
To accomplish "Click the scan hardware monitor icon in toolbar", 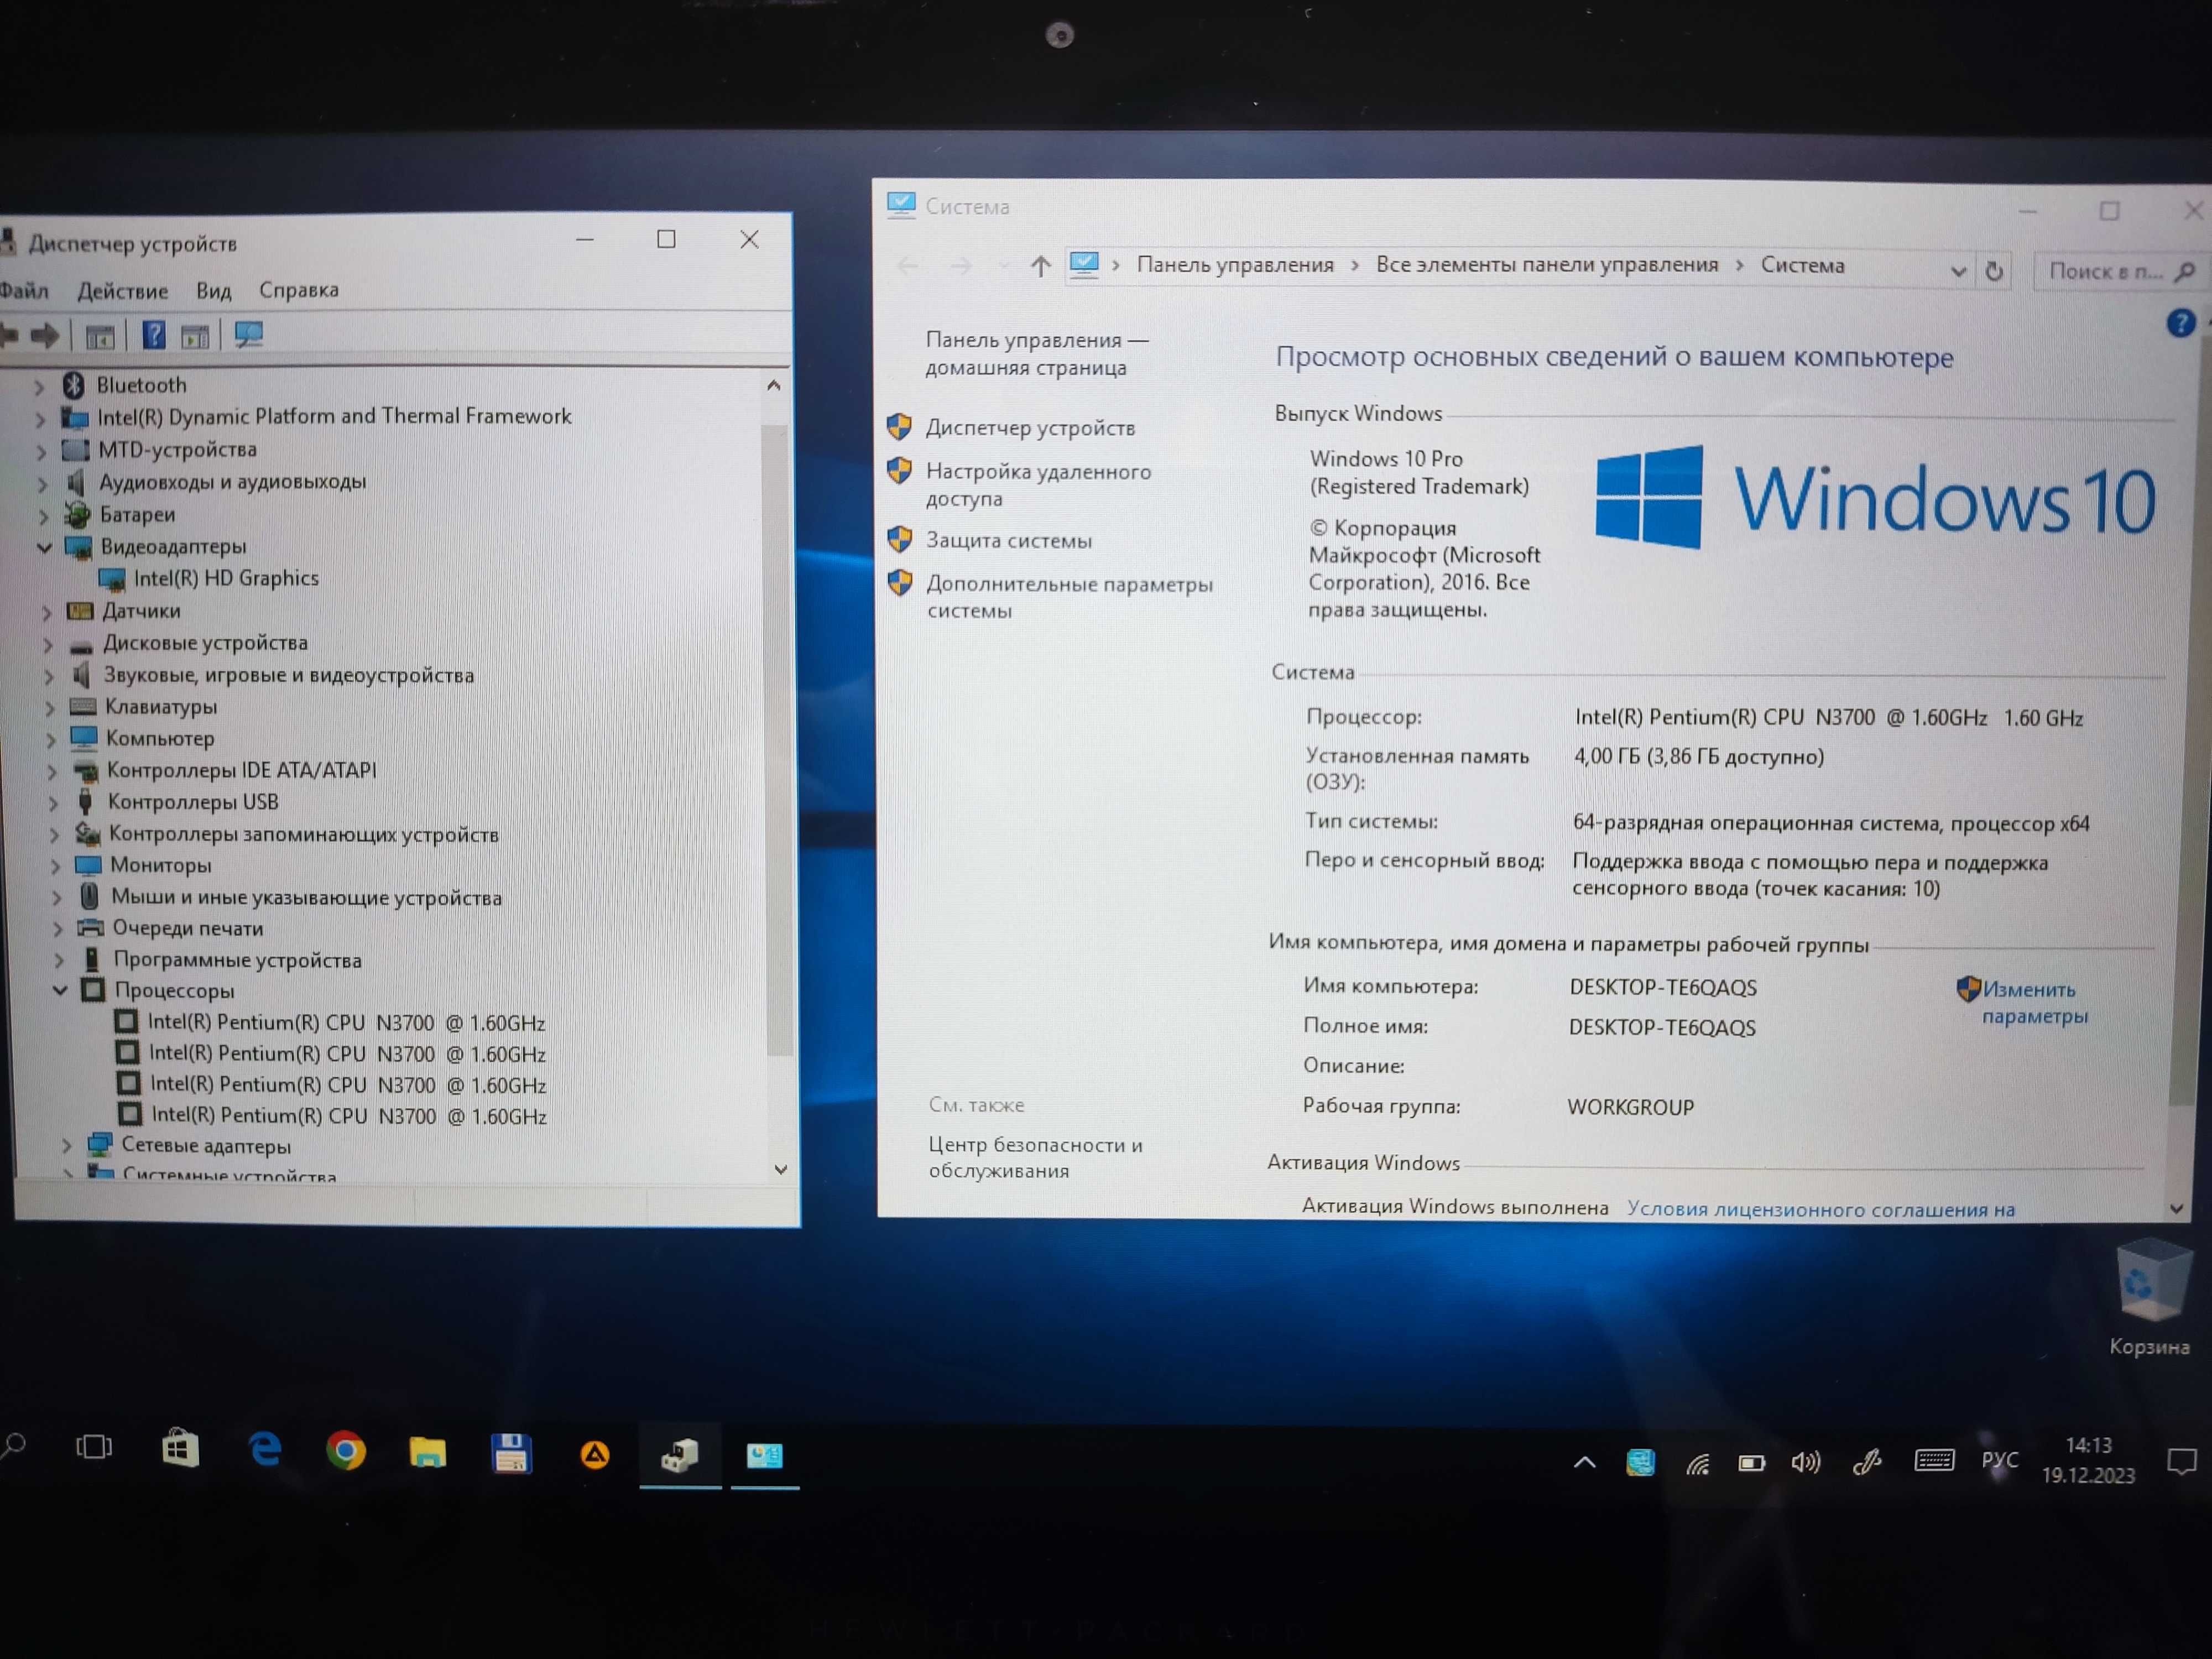I will tap(248, 335).
